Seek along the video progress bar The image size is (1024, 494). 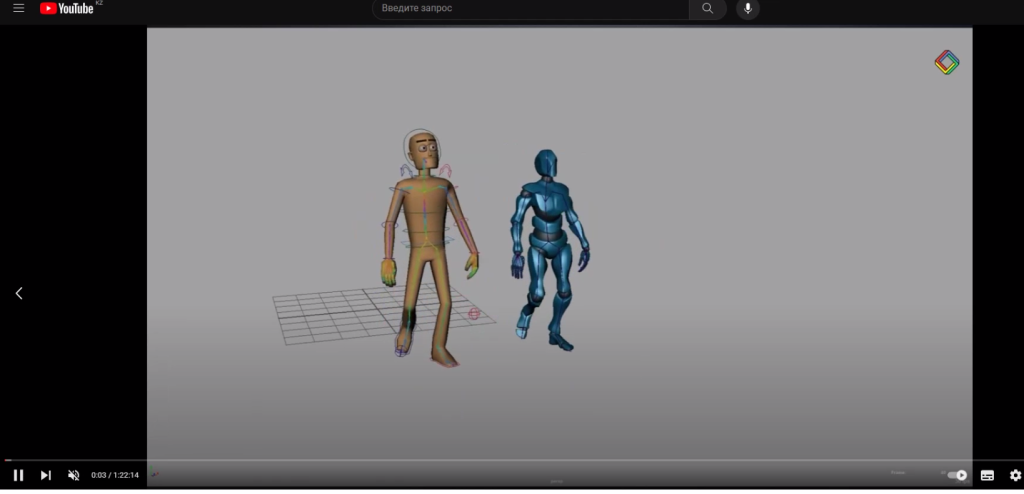coord(512,461)
